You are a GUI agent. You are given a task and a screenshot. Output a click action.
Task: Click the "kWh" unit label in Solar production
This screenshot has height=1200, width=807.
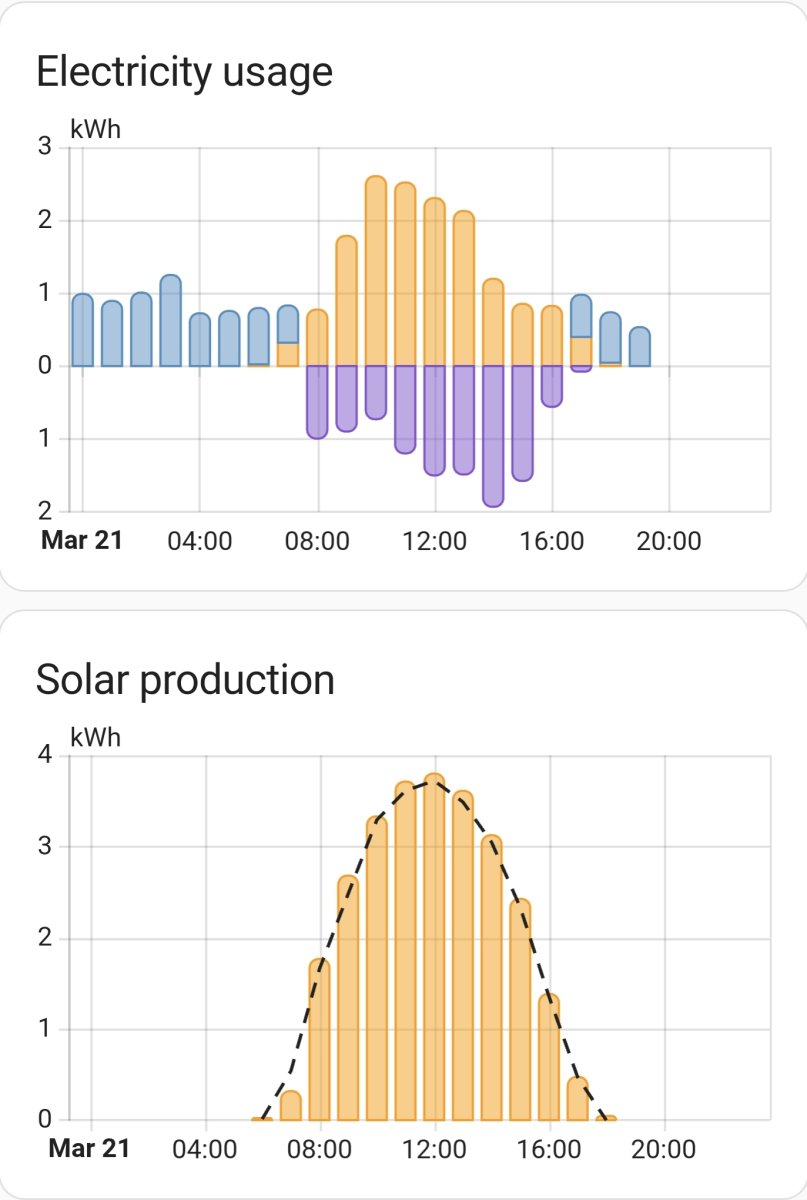[95, 738]
